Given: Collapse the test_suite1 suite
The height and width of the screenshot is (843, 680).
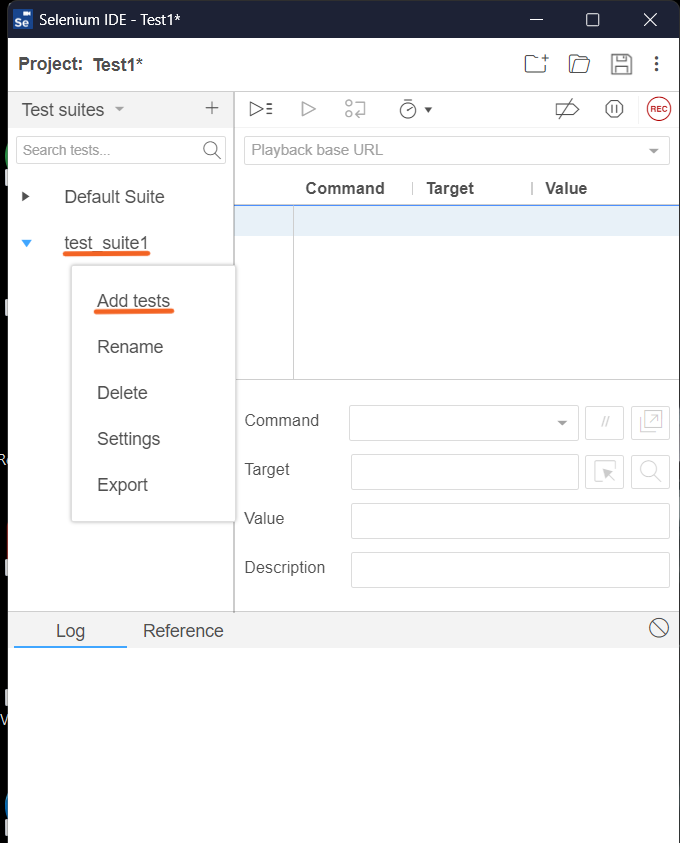Looking at the screenshot, I should pyautogui.click(x=27, y=243).
